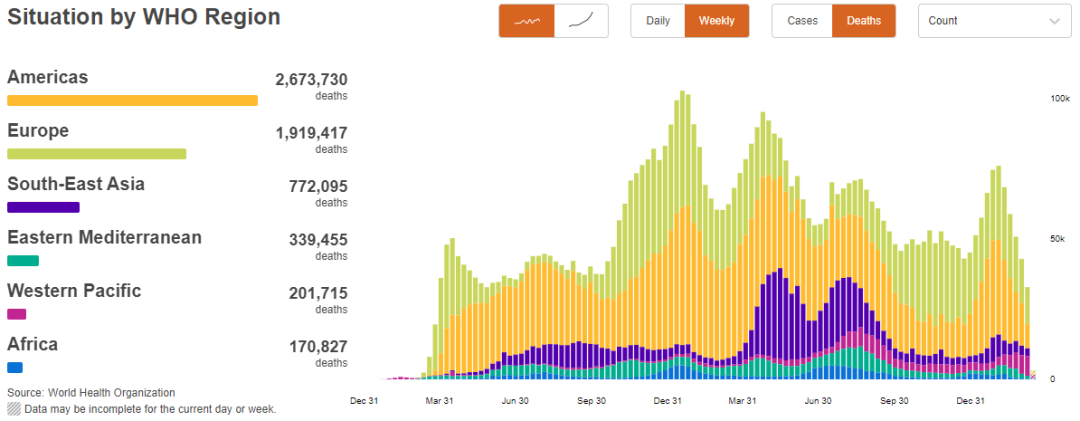
Task: Click the South-East Asia region label
Action: [76, 184]
